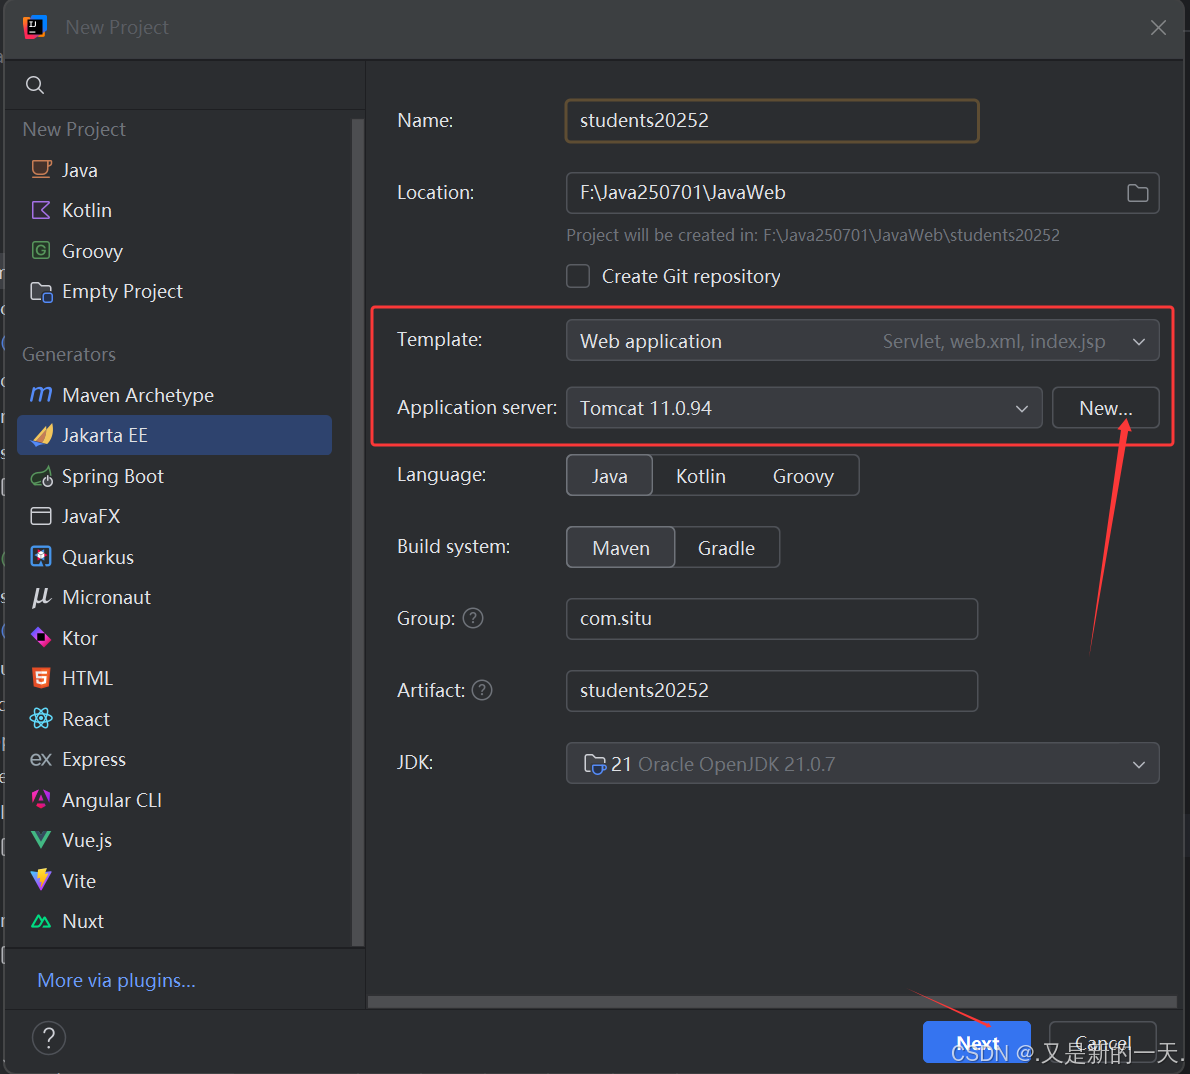Click the left list vertical scrollbar
This screenshot has height=1074, width=1190.
pos(357,531)
